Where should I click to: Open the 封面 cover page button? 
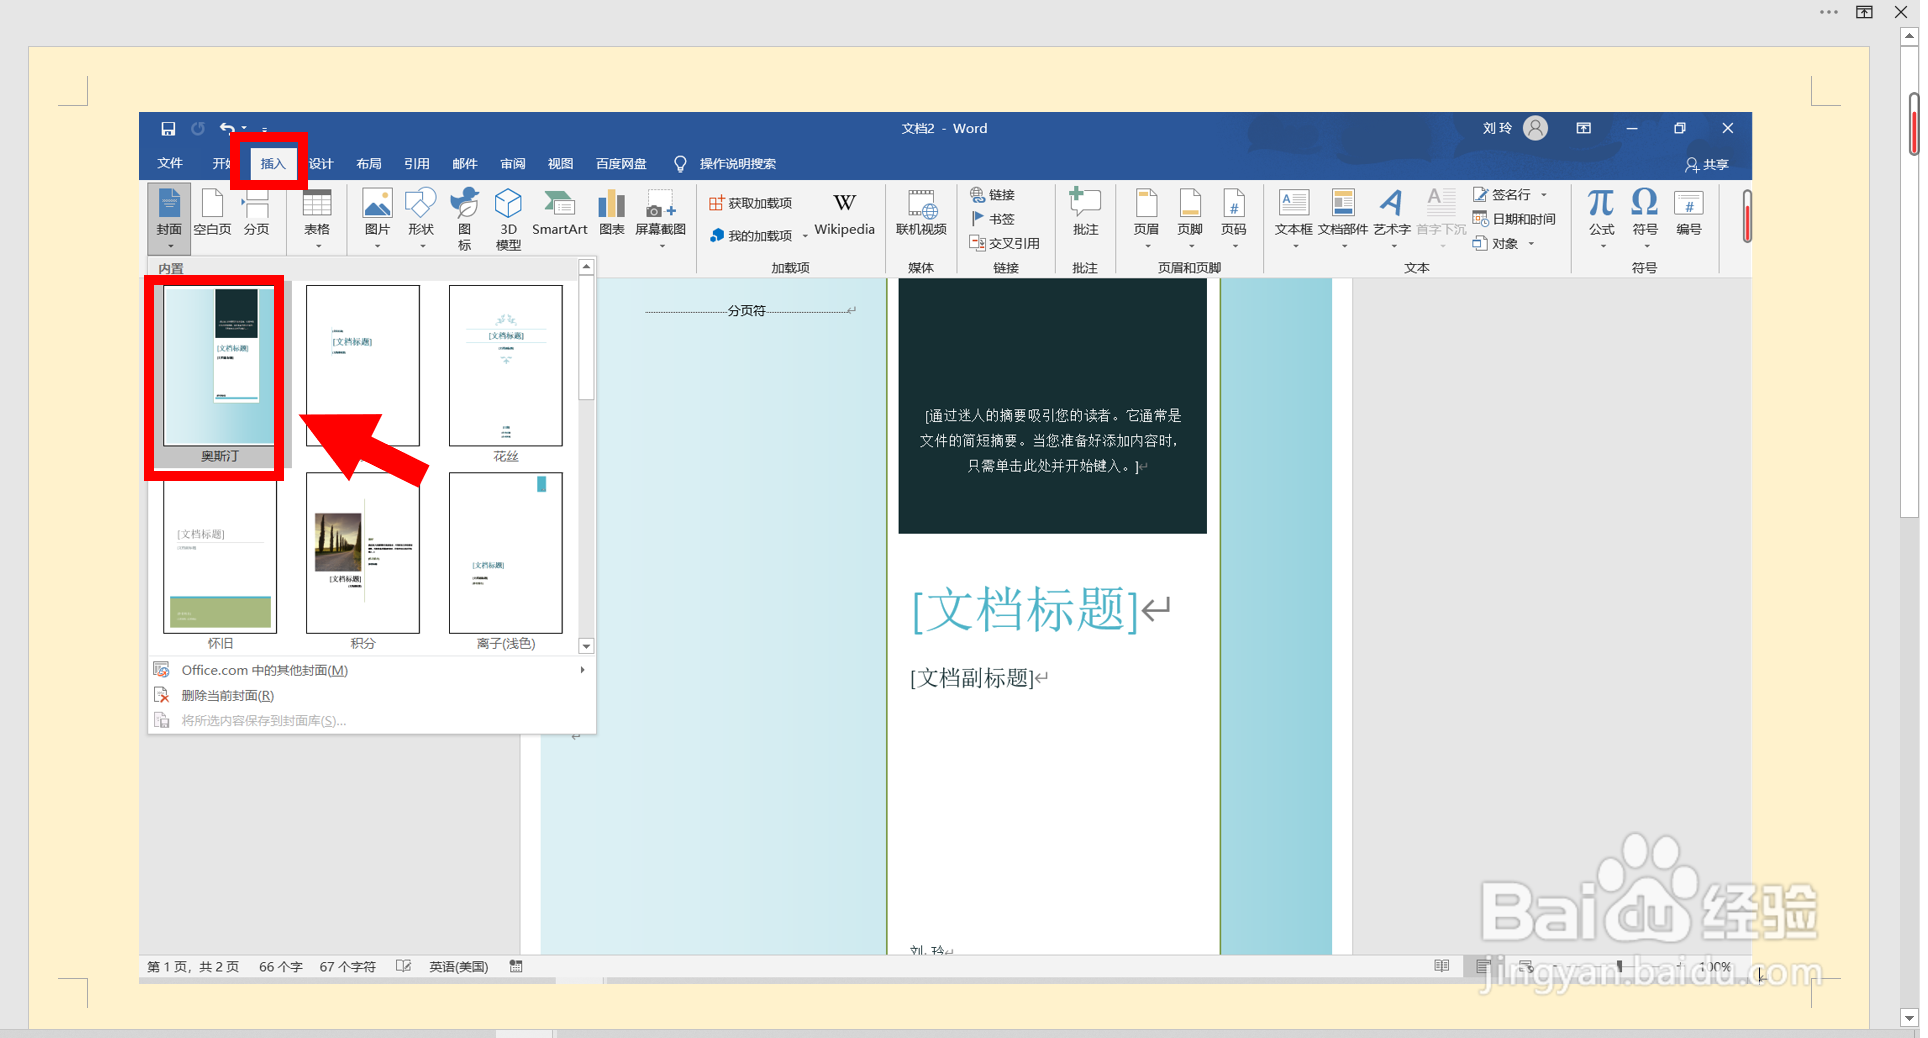pyautogui.click(x=169, y=217)
